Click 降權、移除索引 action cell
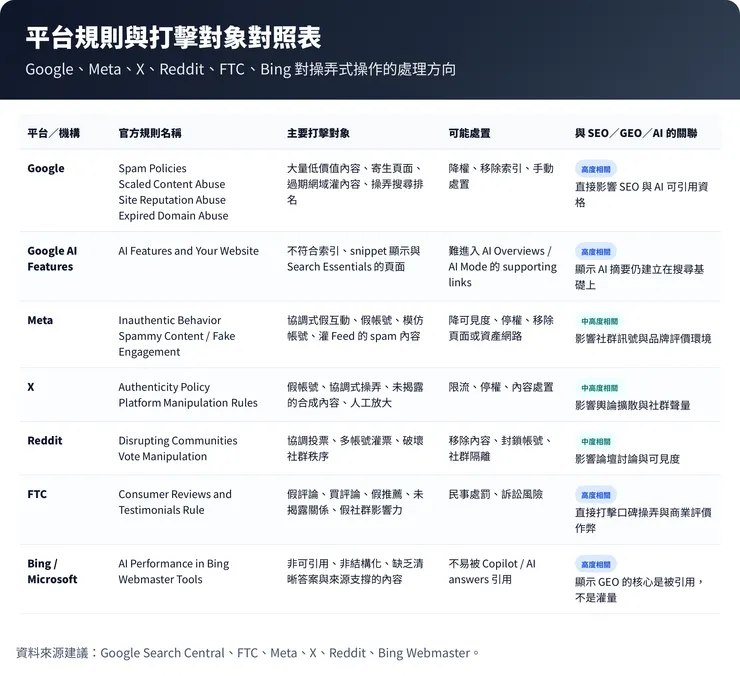This screenshot has width=740, height=676. tap(501, 176)
